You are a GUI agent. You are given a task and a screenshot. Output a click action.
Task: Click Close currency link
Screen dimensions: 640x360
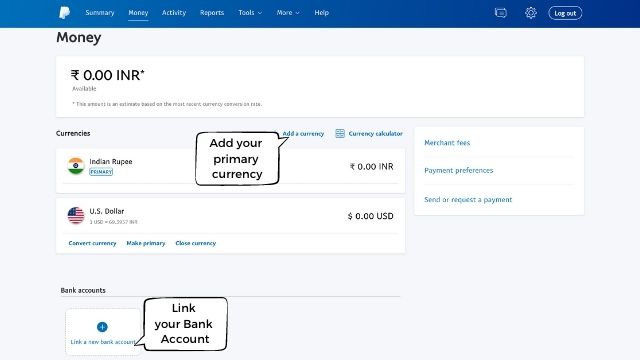click(196, 243)
